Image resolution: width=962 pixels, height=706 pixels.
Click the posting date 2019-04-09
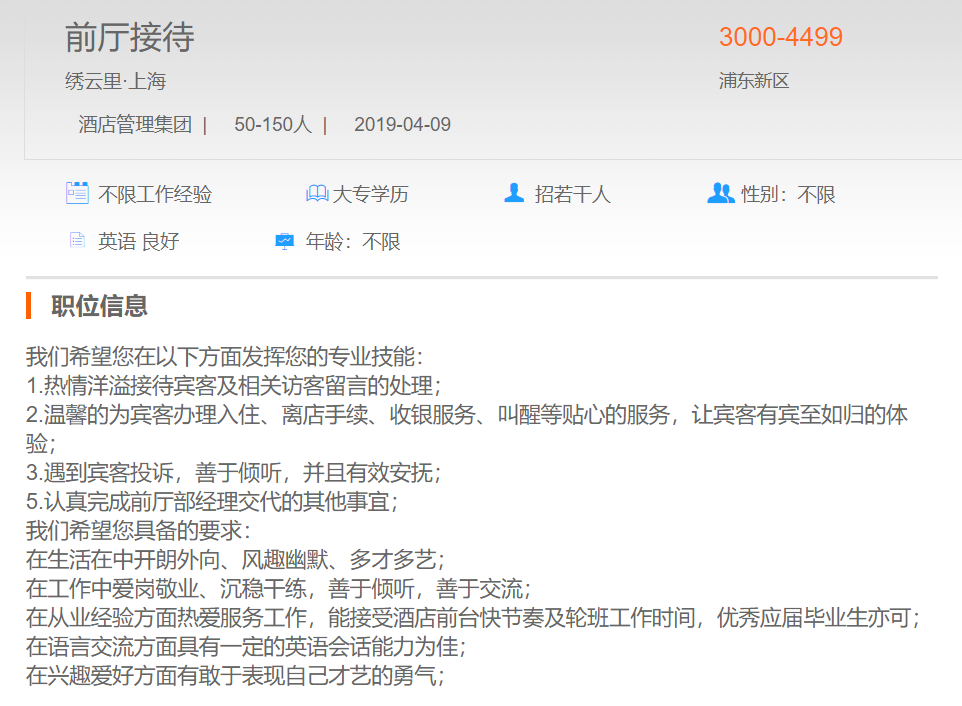tap(402, 125)
